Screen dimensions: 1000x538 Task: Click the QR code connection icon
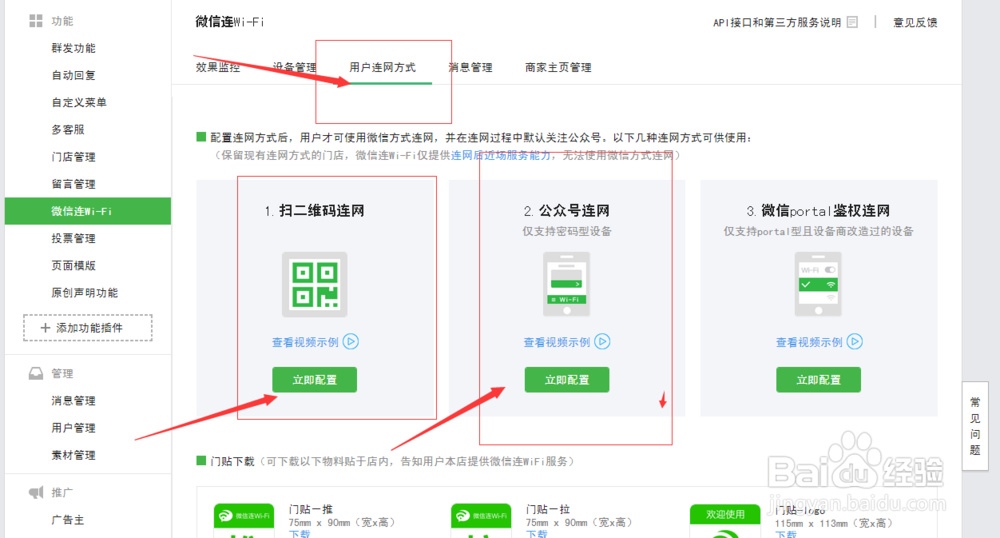314,284
